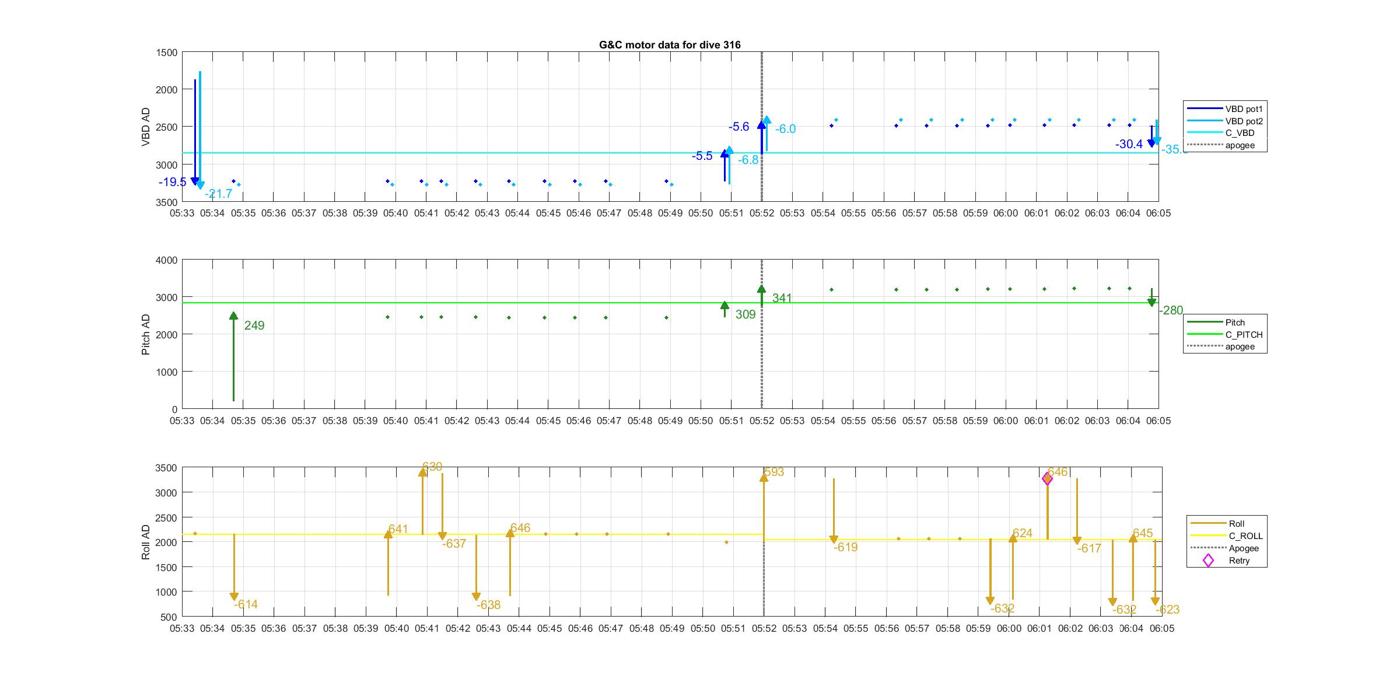Click the "593" roll label at apogee

774,472
